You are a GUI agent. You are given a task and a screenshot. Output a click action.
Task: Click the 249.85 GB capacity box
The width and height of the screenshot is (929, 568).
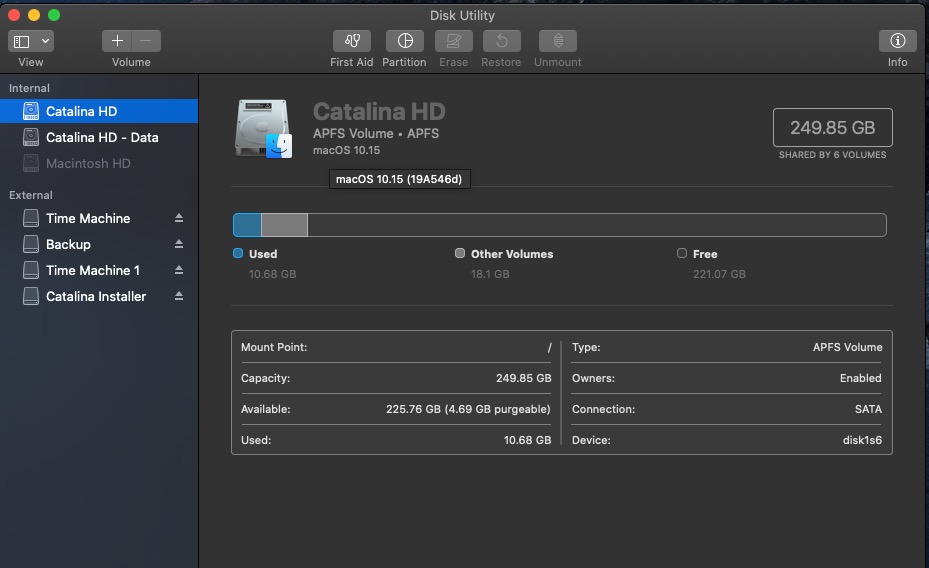click(832, 127)
